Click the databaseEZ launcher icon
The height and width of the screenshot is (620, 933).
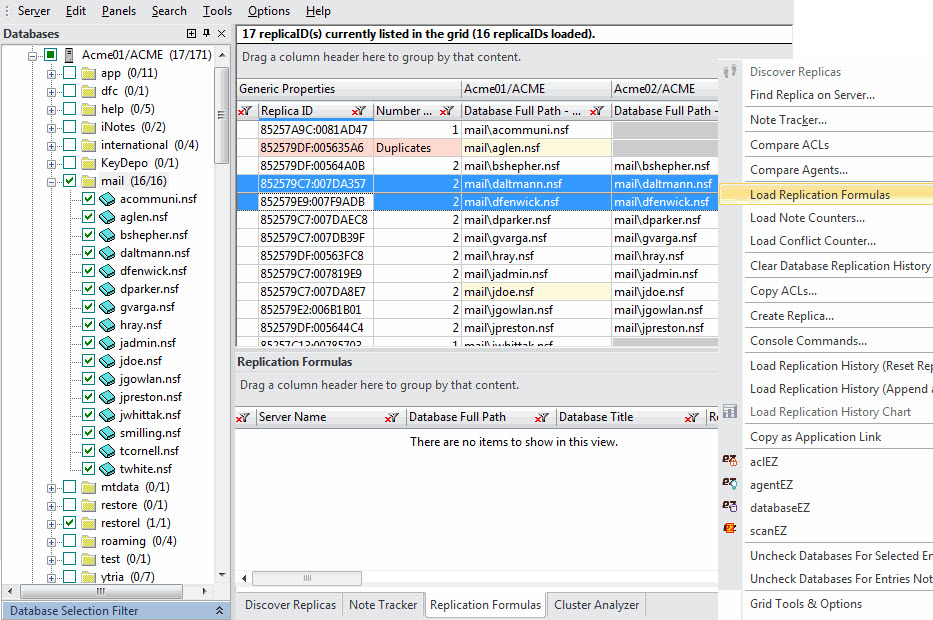click(x=730, y=507)
